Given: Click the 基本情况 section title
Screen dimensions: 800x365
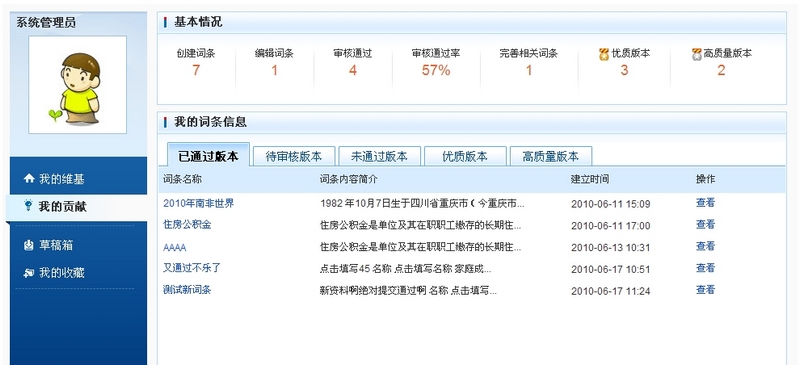Looking at the screenshot, I should (x=198, y=22).
